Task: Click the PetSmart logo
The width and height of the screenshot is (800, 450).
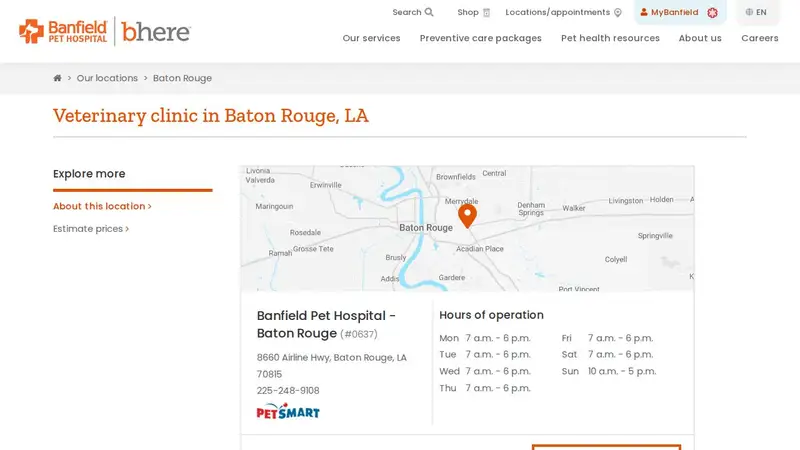Action: point(288,411)
